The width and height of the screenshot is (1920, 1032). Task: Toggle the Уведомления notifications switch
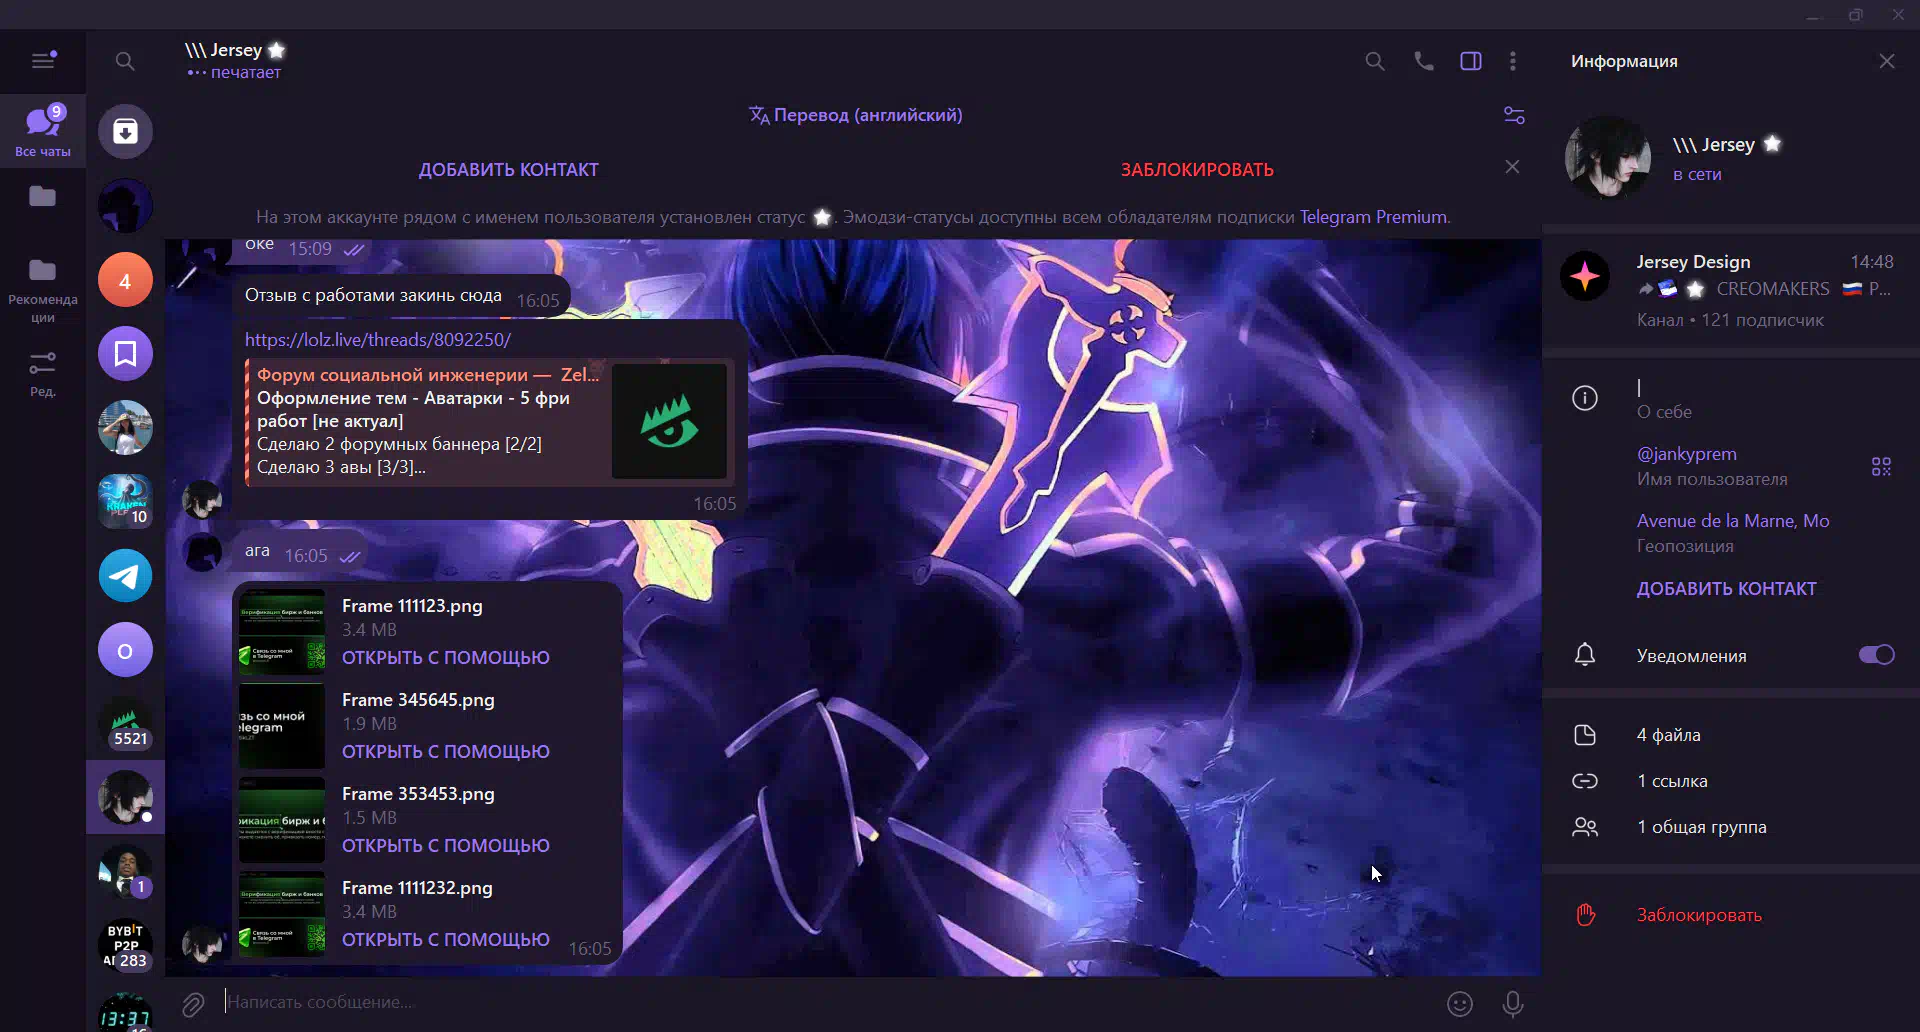coord(1876,655)
